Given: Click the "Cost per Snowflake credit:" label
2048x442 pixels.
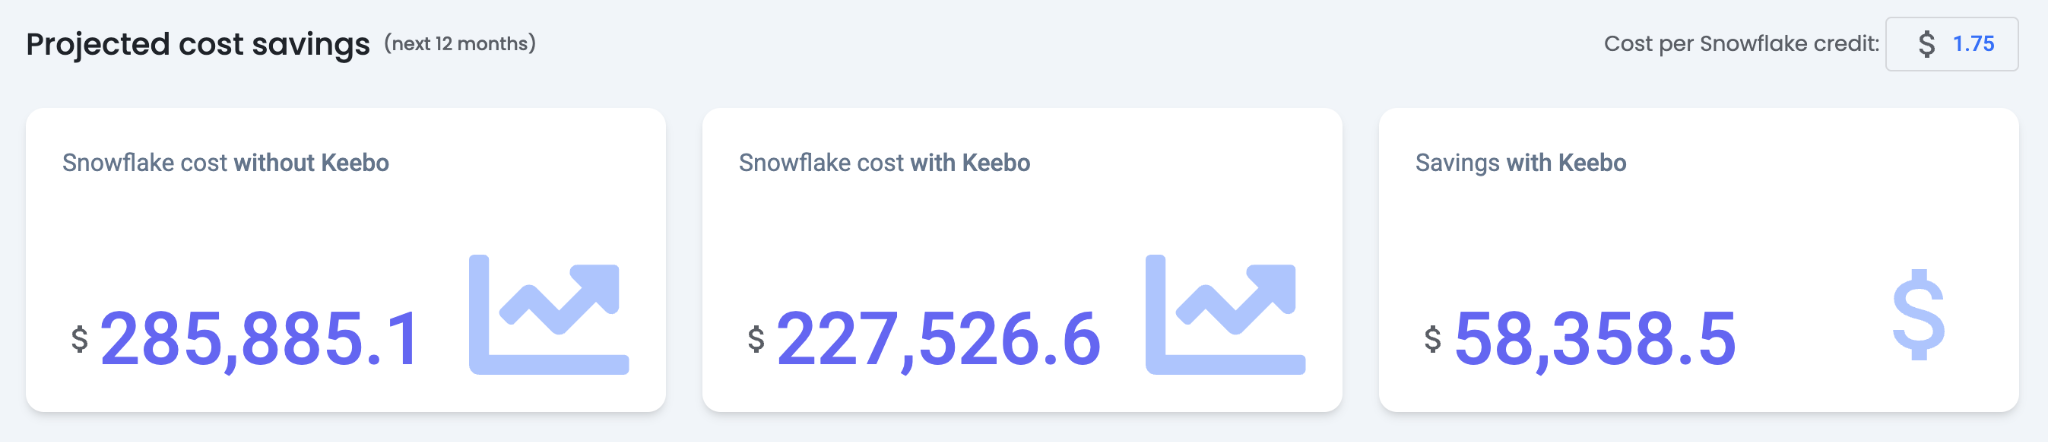Looking at the screenshot, I should (x=1741, y=44).
